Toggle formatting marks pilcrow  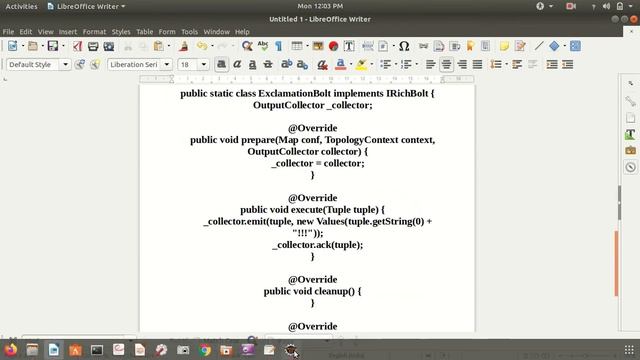click(279, 46)
